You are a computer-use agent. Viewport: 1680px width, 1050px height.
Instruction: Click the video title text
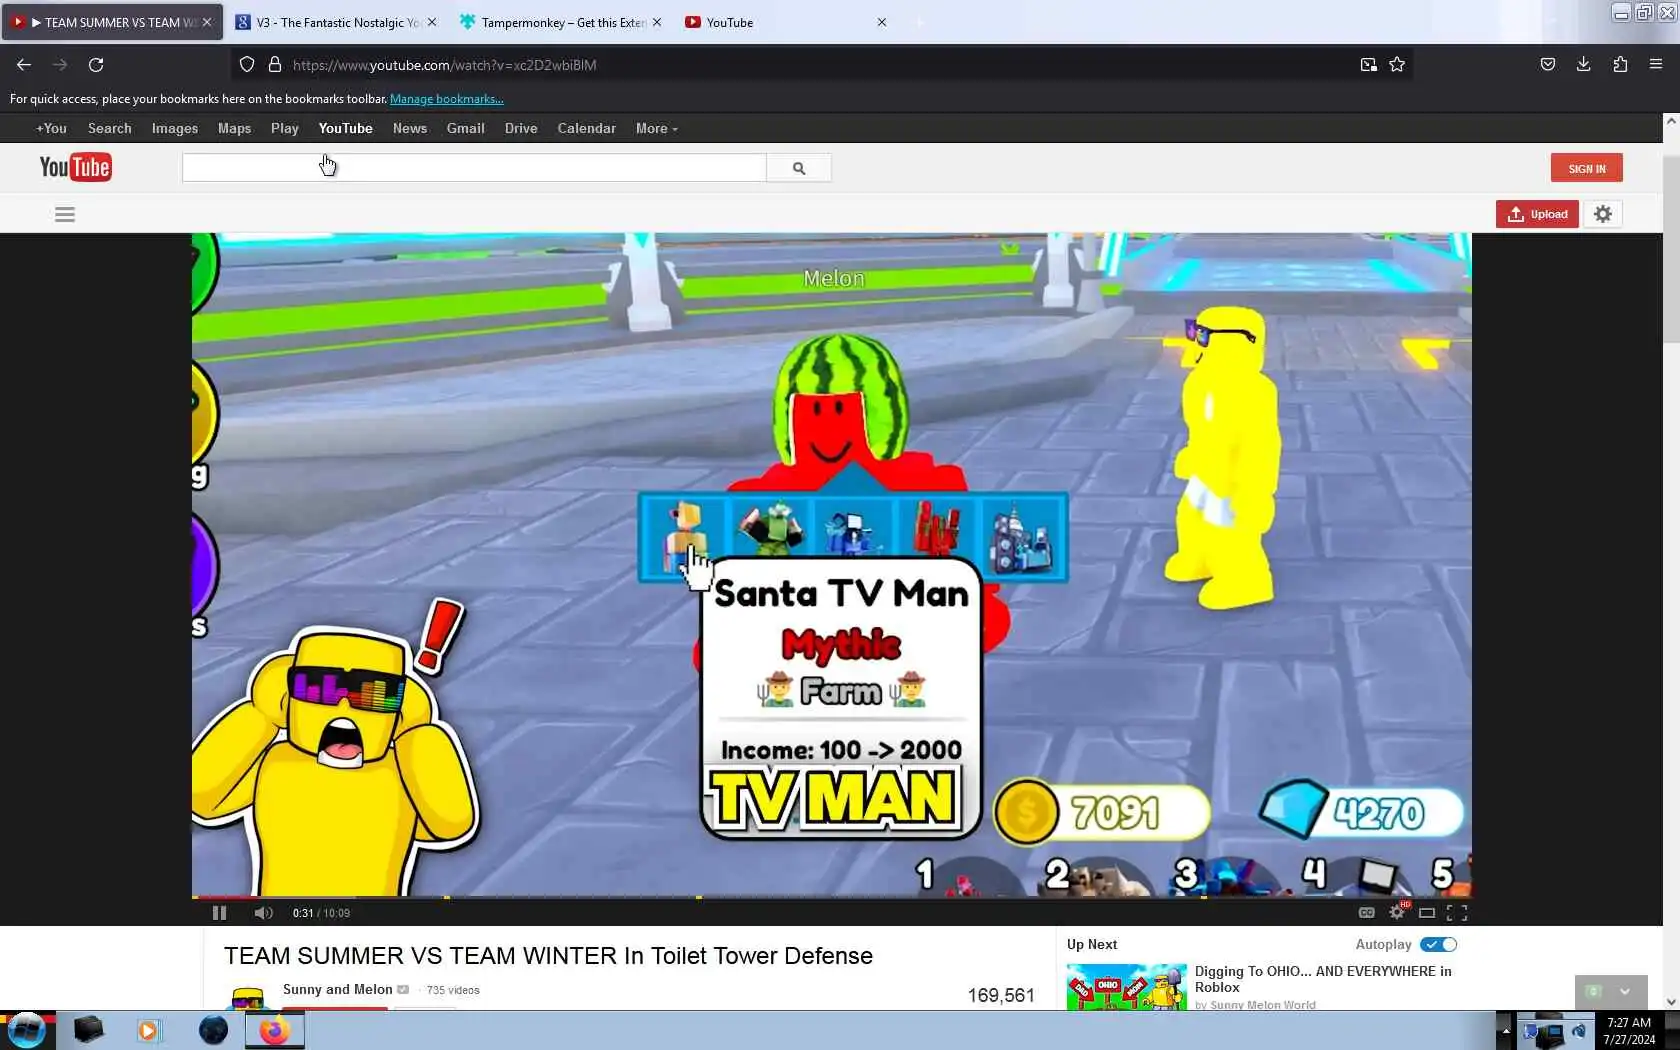548,956
